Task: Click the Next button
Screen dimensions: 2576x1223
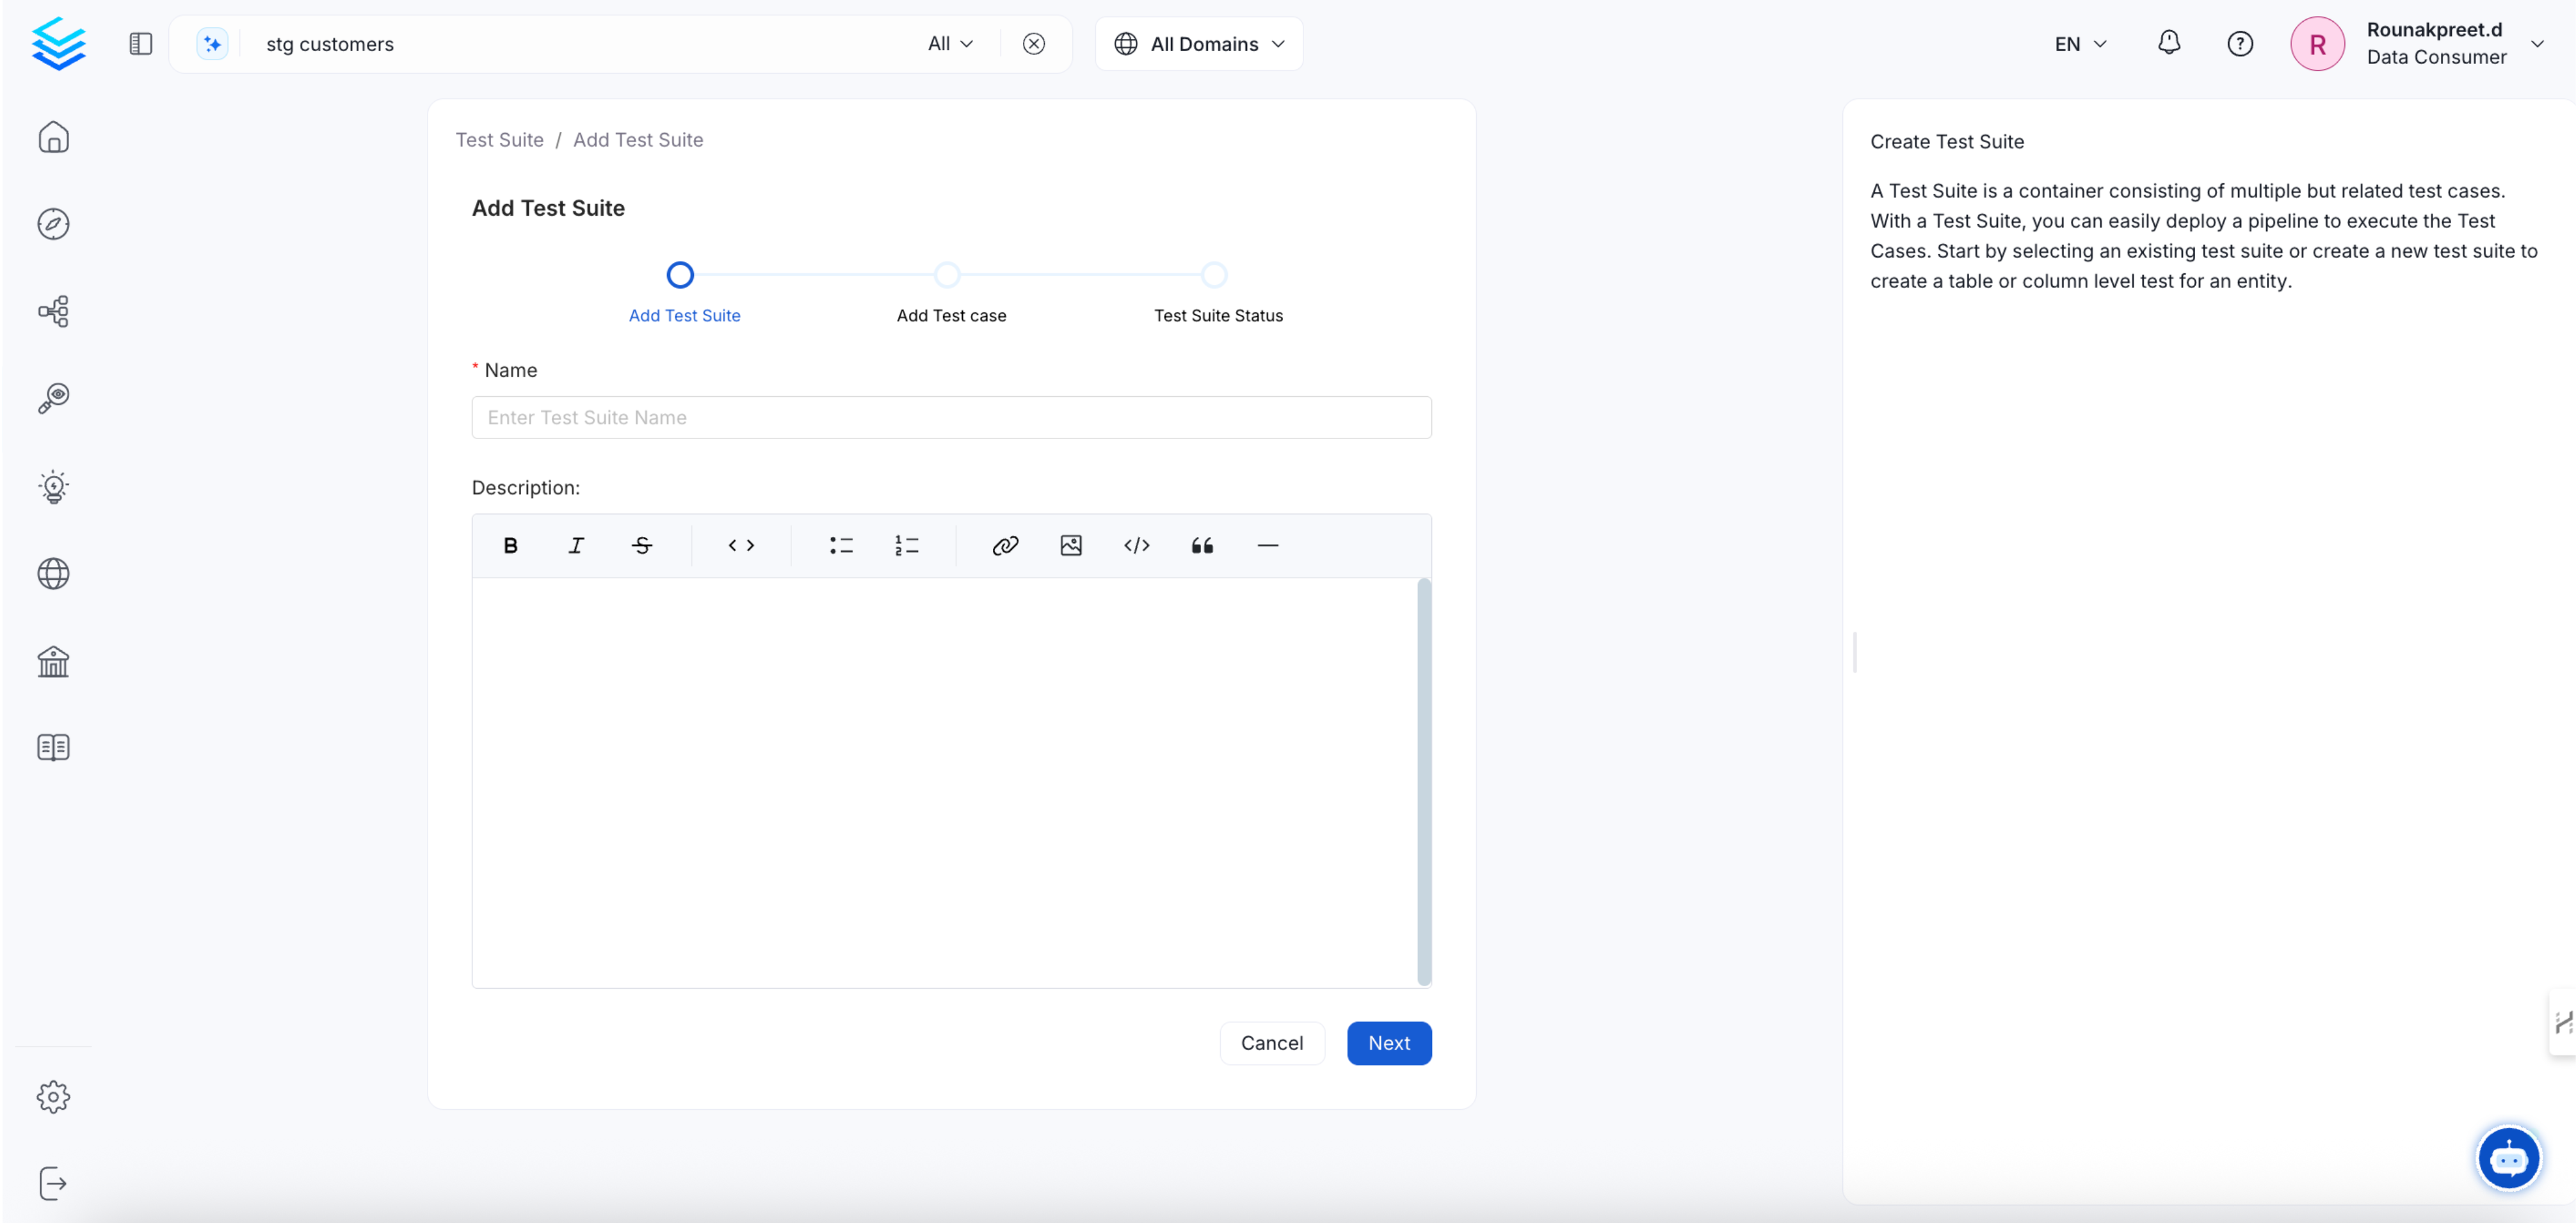Action: pyautogui.click(x=1389, y=1043)
